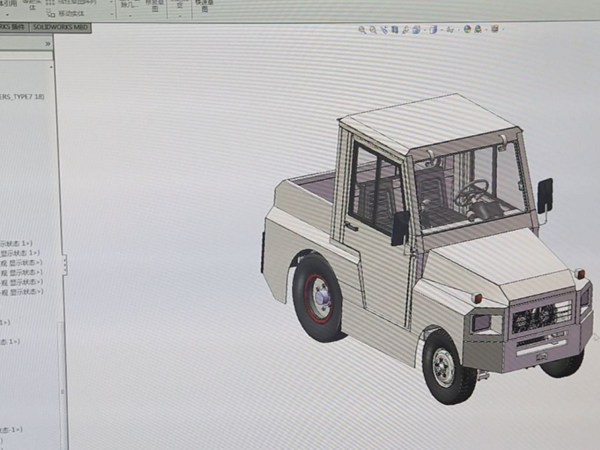600x450 pixels.
Task: Switch to the SOLIDWORKS 插件 tab
Action: [12, 27]
